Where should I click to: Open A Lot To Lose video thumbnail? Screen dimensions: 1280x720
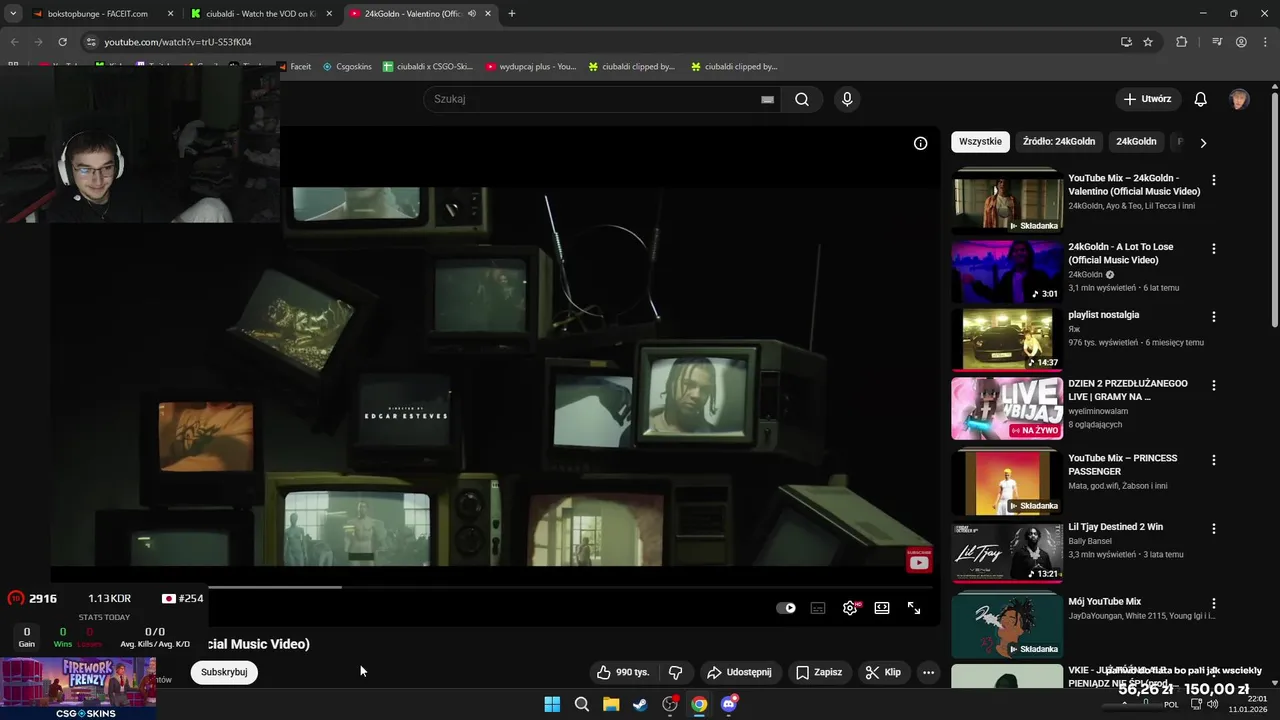point(1007,272)
